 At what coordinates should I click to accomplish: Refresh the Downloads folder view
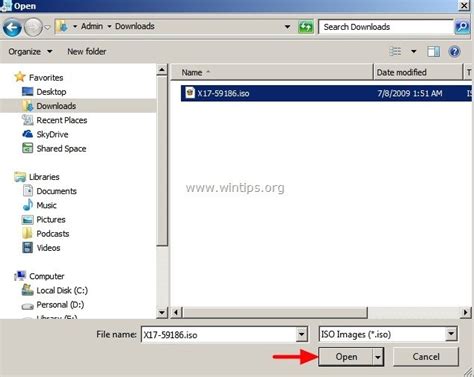(x=306, y=27)
